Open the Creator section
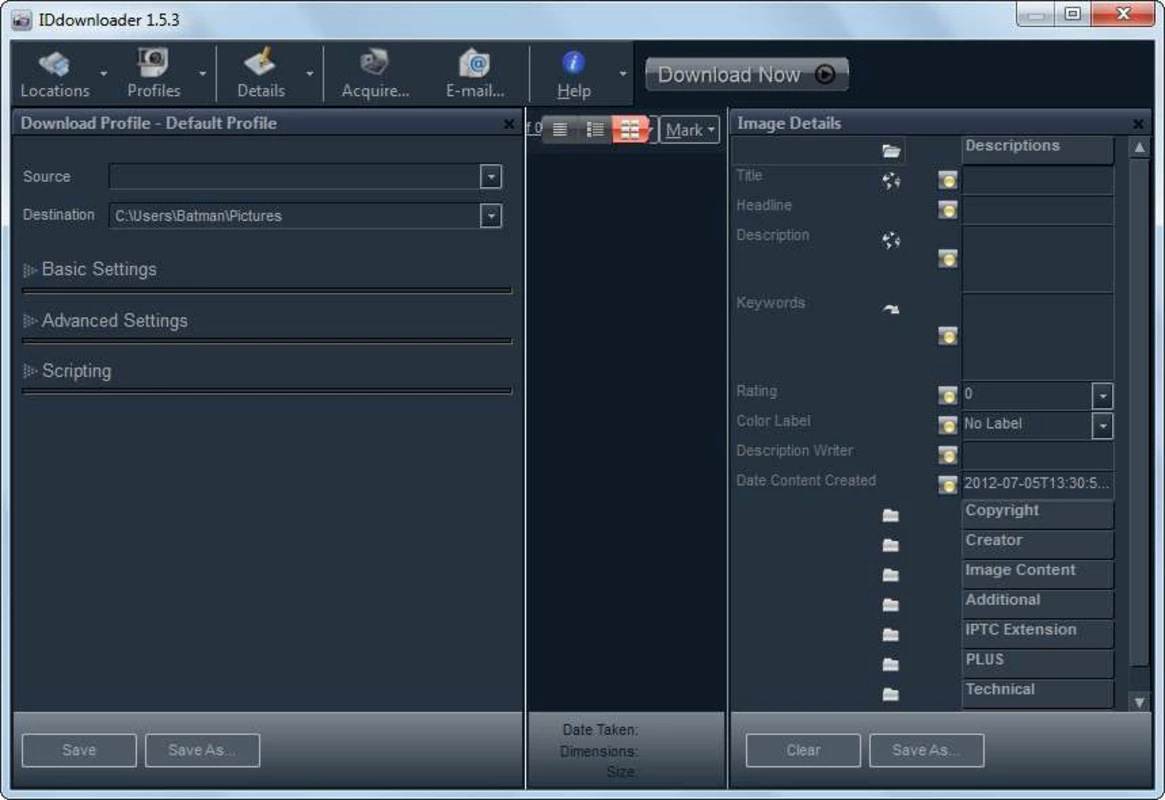This screenshot has width=1165, height=800. pyautogui.click(x=1038, y=543)
